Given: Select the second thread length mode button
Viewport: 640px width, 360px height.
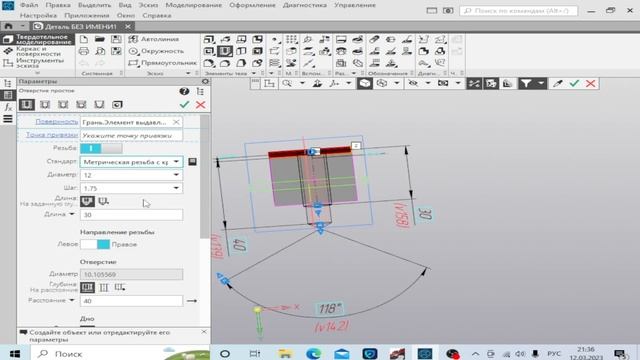Looking at the screenshot, I should coord(104,201).
